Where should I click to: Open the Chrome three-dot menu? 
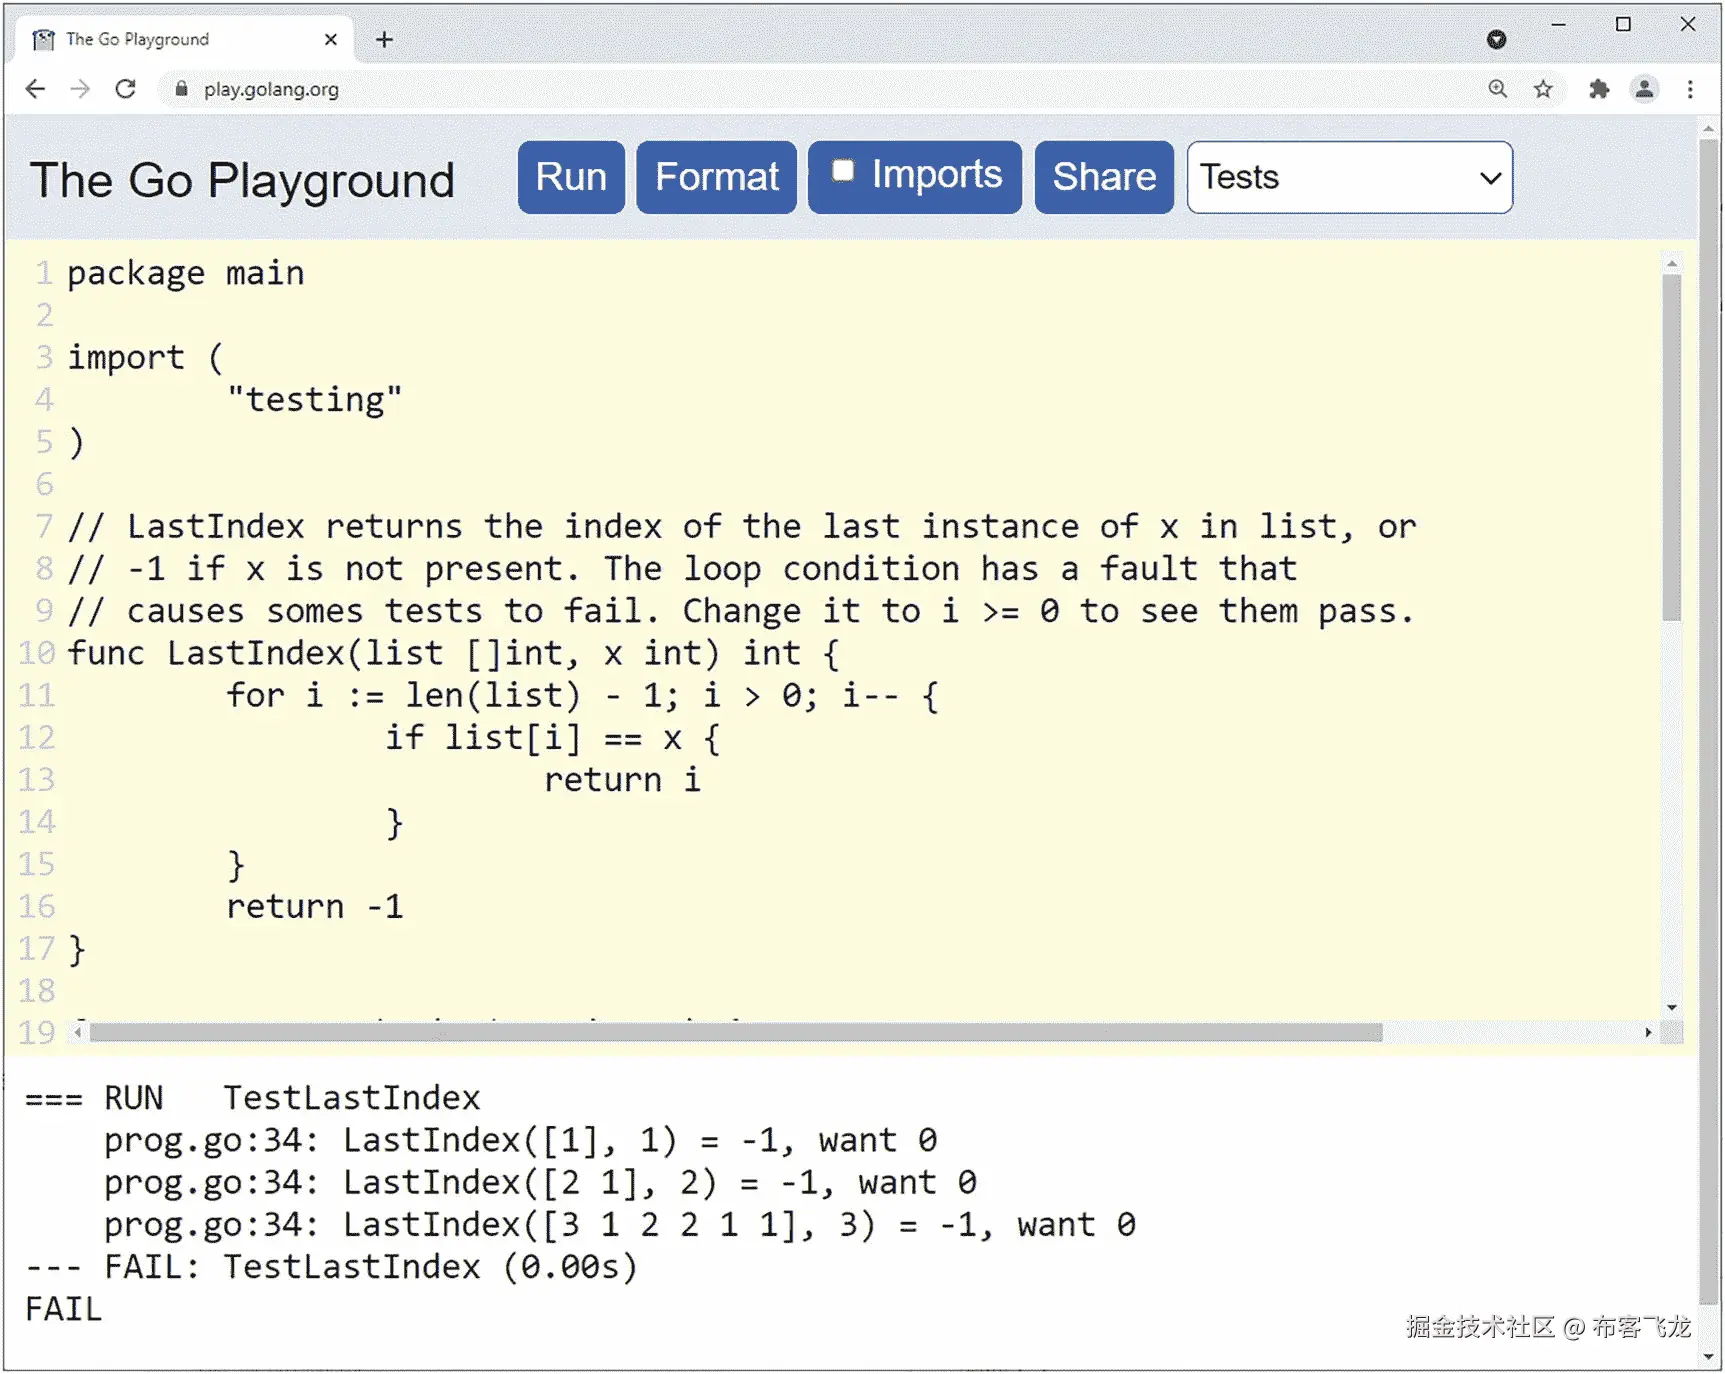pos(1690,89)
